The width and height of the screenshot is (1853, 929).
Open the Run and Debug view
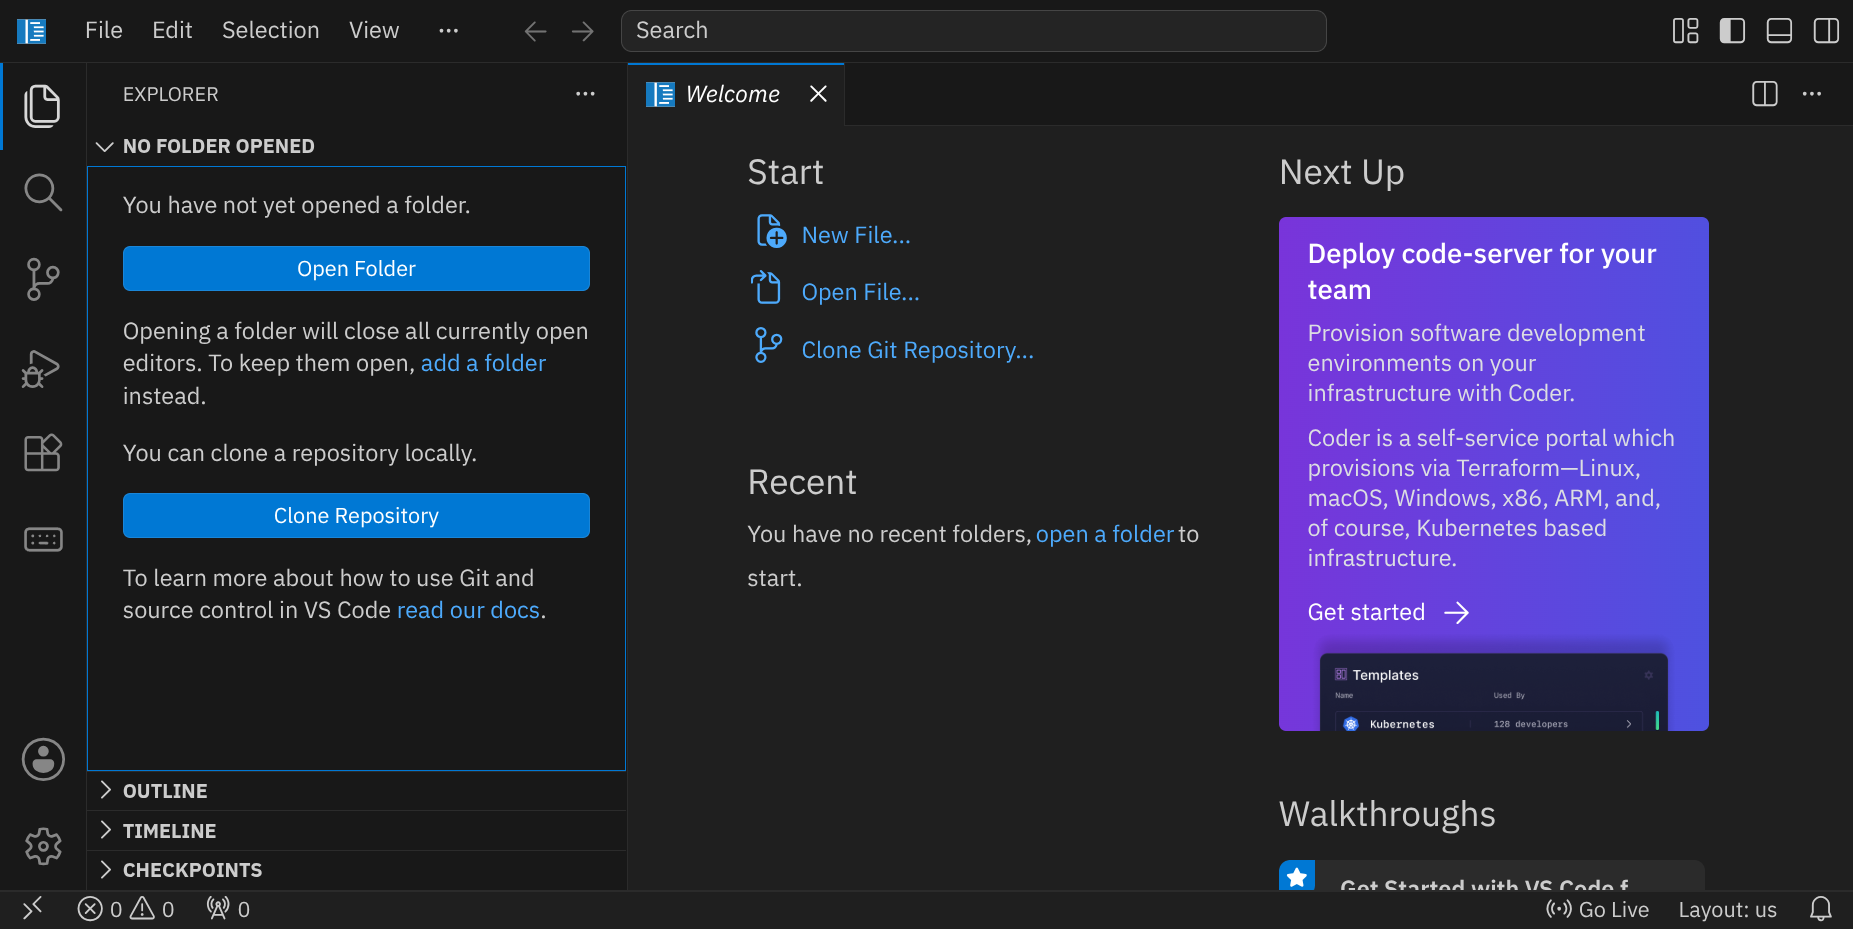(x=42, y=368)
